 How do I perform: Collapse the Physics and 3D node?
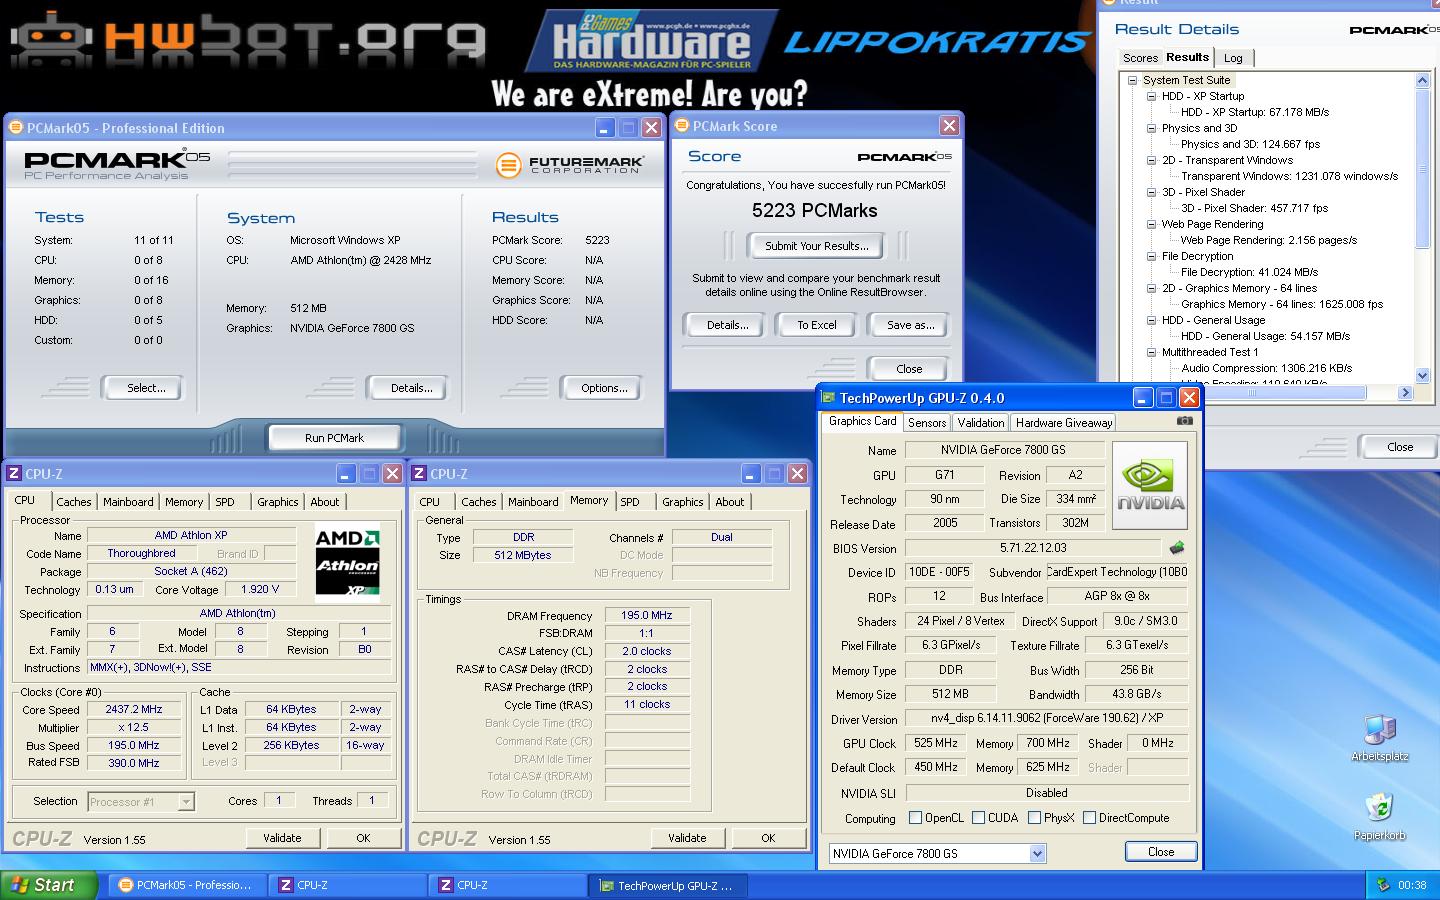point(1152,128)
